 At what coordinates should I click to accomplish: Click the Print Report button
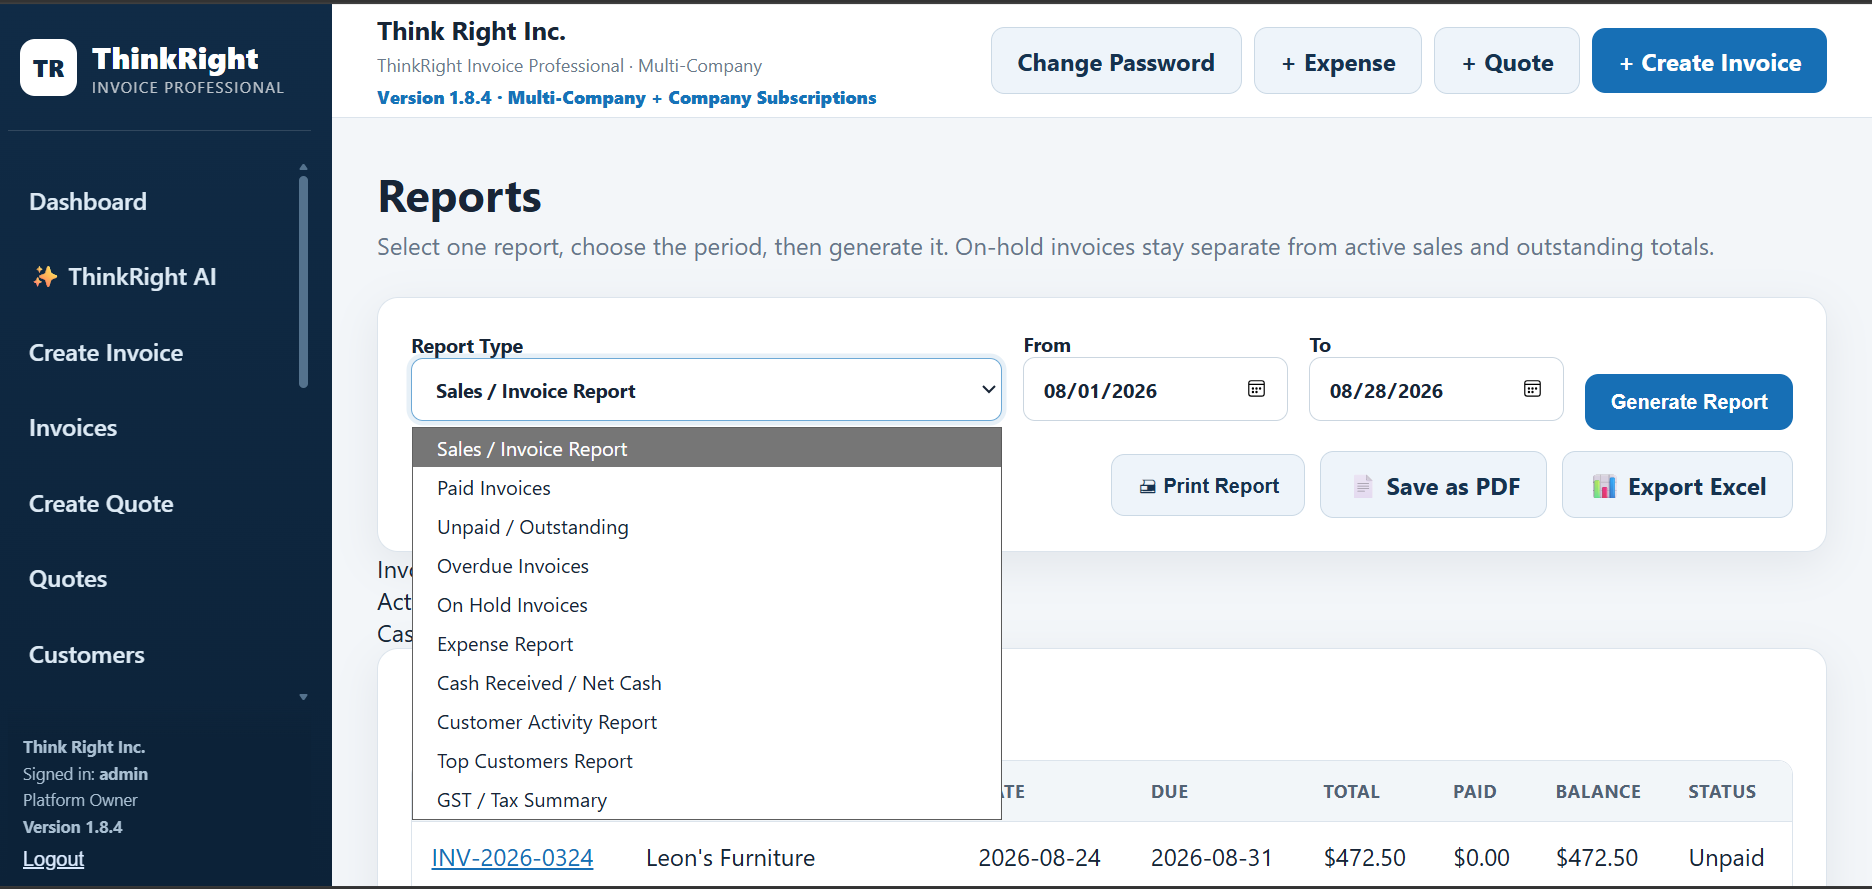[1207, 486]
